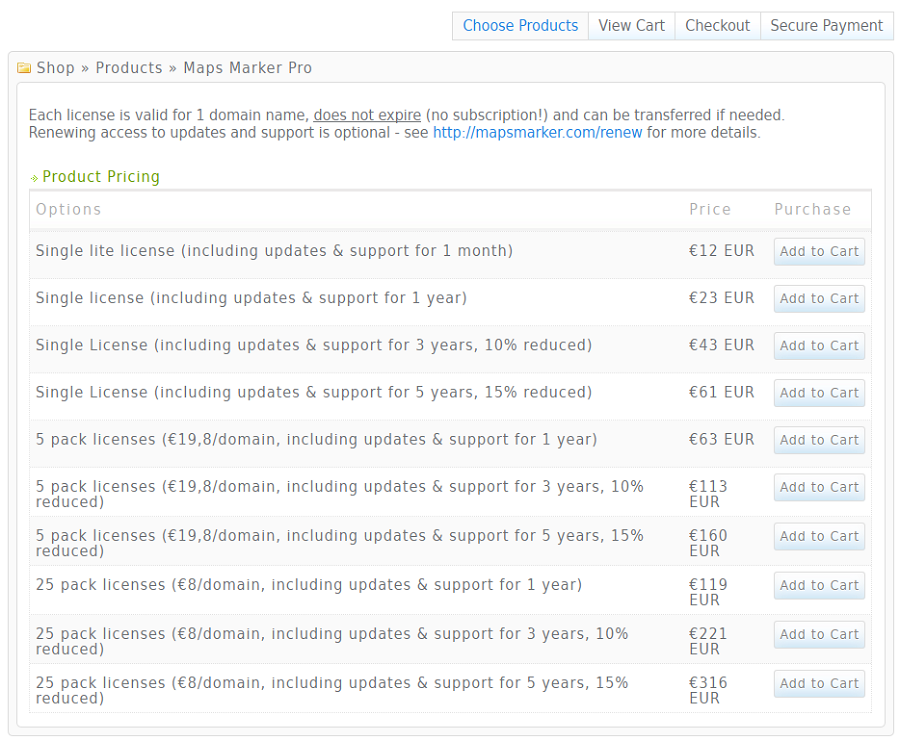Screen dimensions: 900x741
Task: Go to the Secure Payment tab
Action: [x=827, y=25]
